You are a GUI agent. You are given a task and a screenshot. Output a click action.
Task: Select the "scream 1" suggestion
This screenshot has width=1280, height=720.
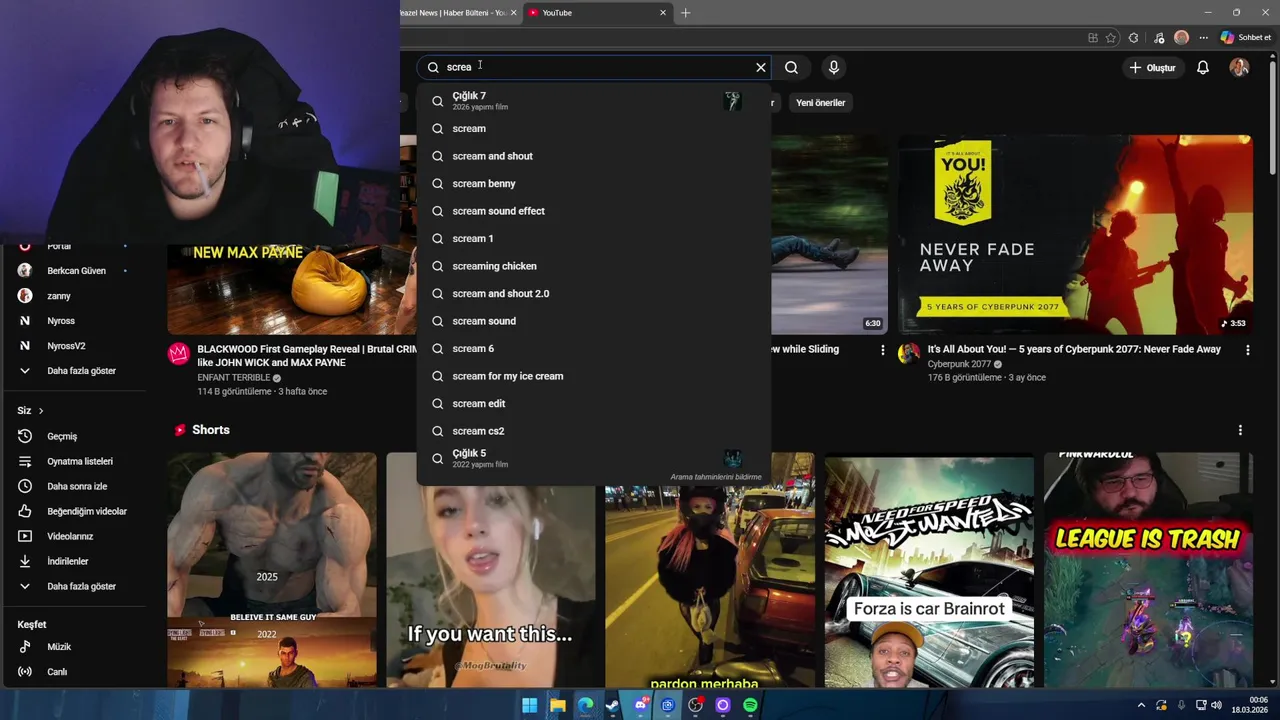tap(594, 238)
